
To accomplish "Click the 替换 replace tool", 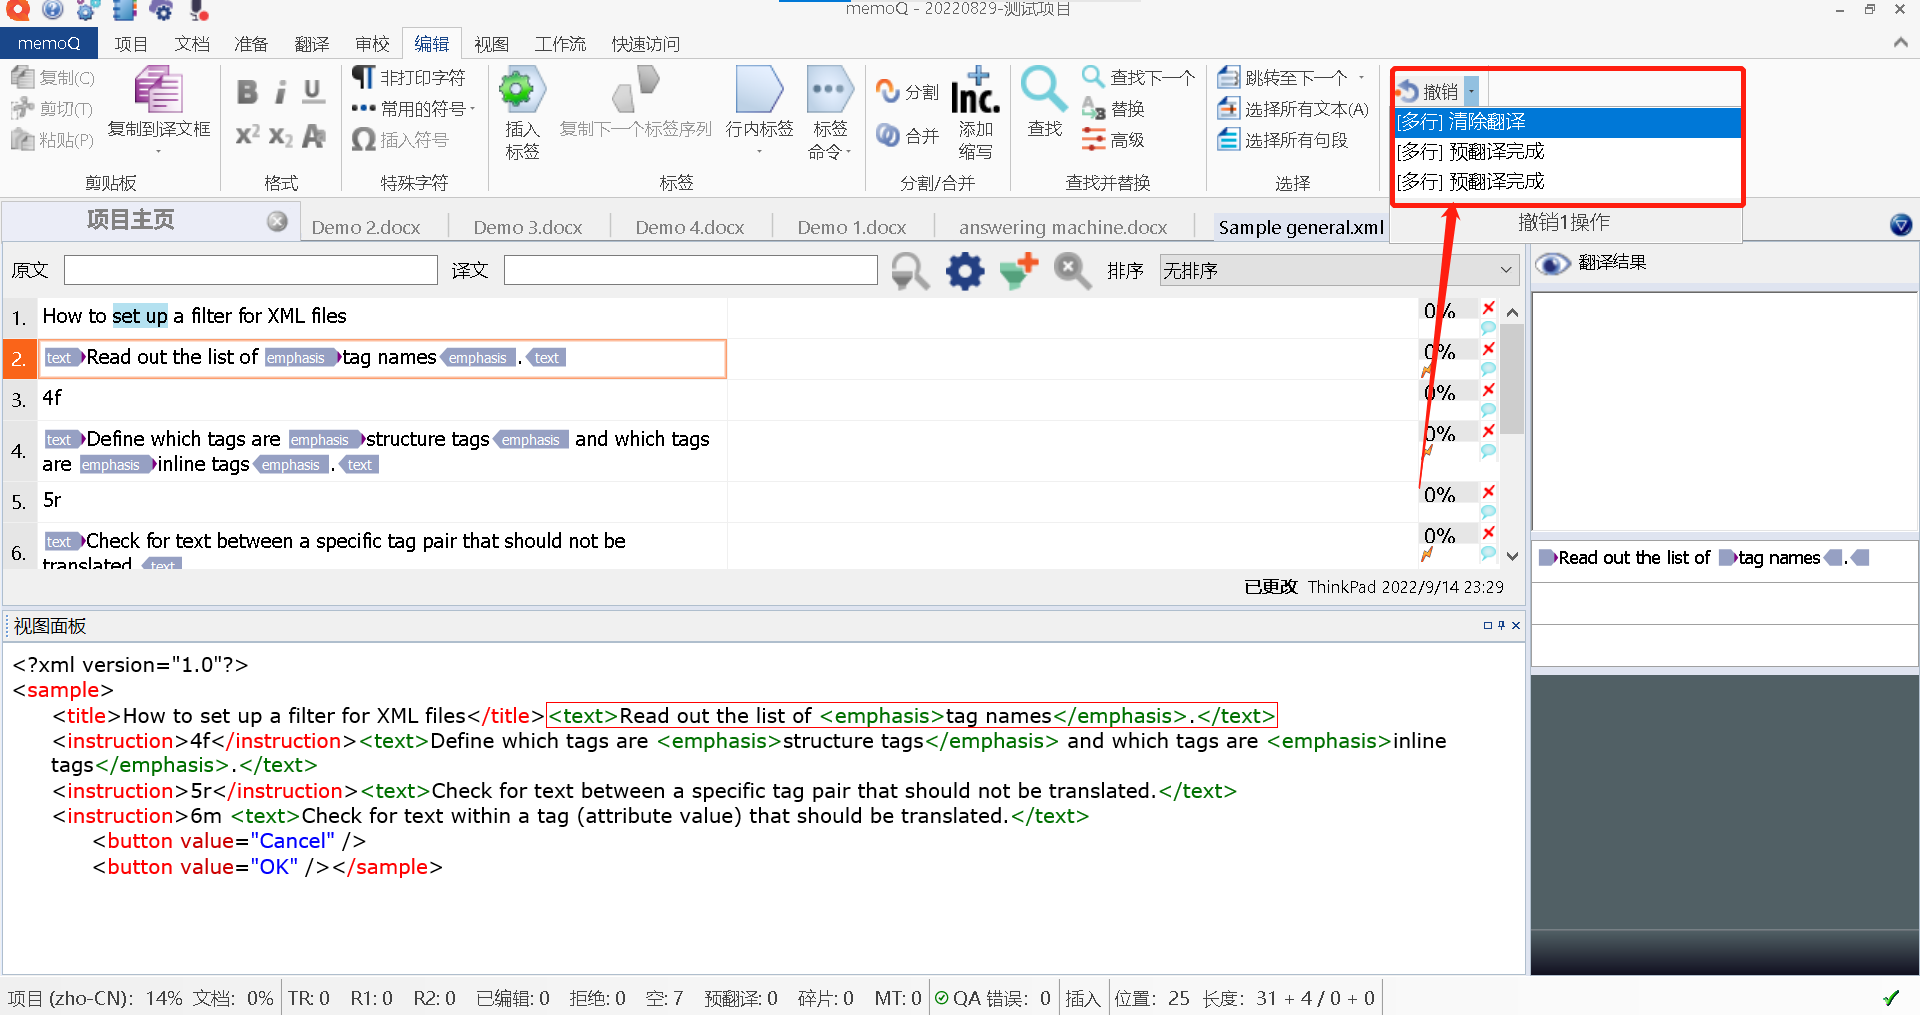I will (x=1113, y=108).
